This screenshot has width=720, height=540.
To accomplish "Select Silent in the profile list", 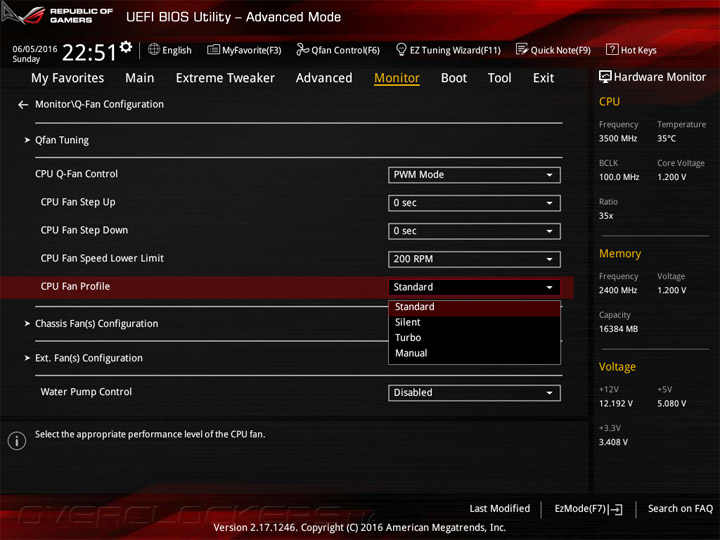I will (474, 322).
